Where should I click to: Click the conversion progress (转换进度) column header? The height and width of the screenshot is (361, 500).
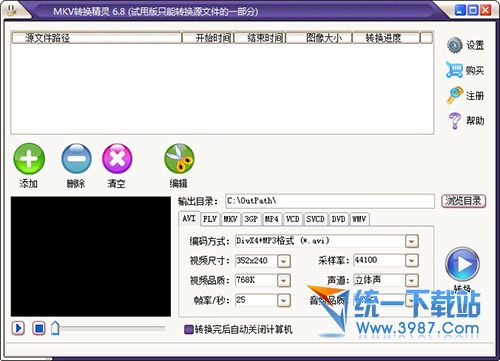click(386, 38)
